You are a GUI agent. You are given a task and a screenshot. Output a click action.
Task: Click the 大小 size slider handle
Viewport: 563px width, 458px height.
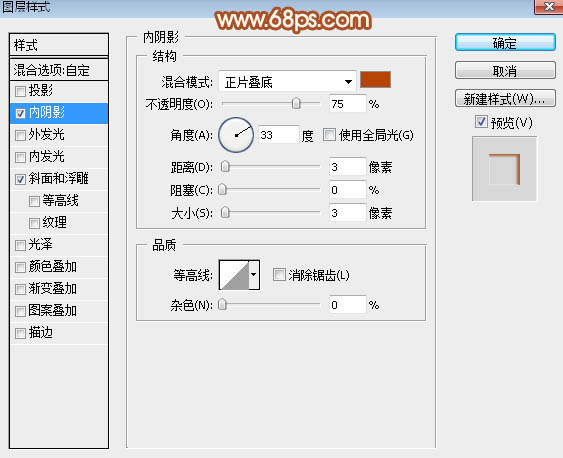click(225, 212)
